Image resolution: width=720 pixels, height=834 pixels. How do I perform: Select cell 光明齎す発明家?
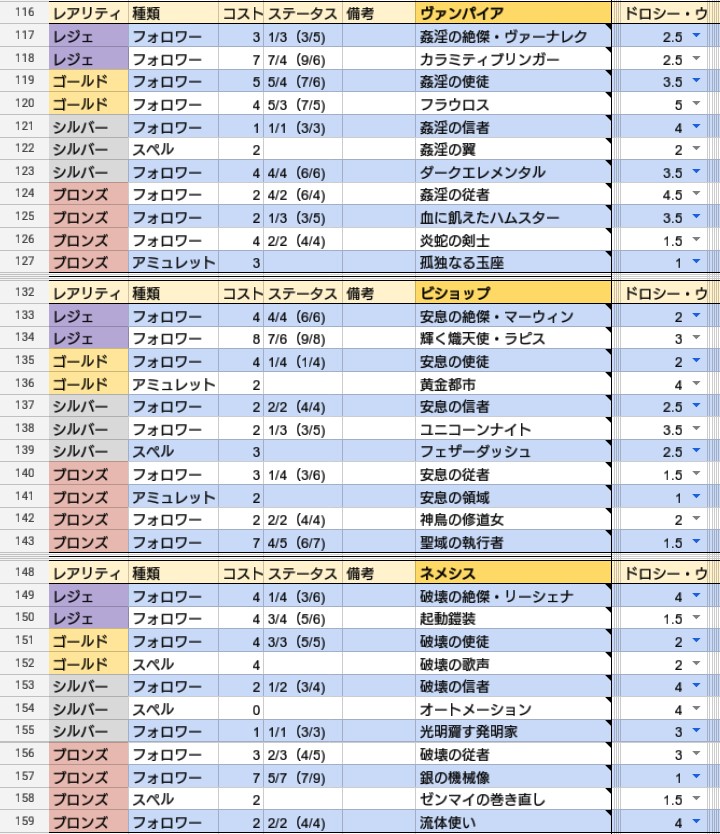(513, 731)
